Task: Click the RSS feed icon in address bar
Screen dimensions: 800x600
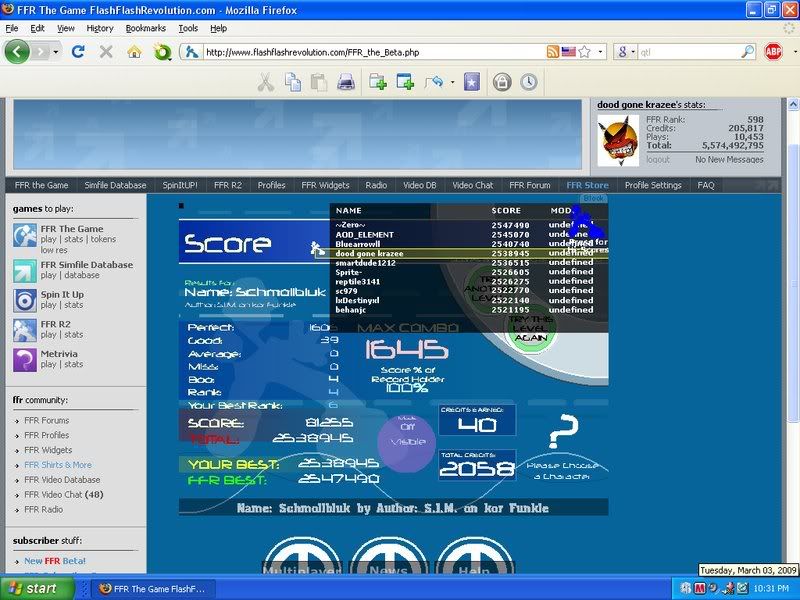Action: pos(553,52)
